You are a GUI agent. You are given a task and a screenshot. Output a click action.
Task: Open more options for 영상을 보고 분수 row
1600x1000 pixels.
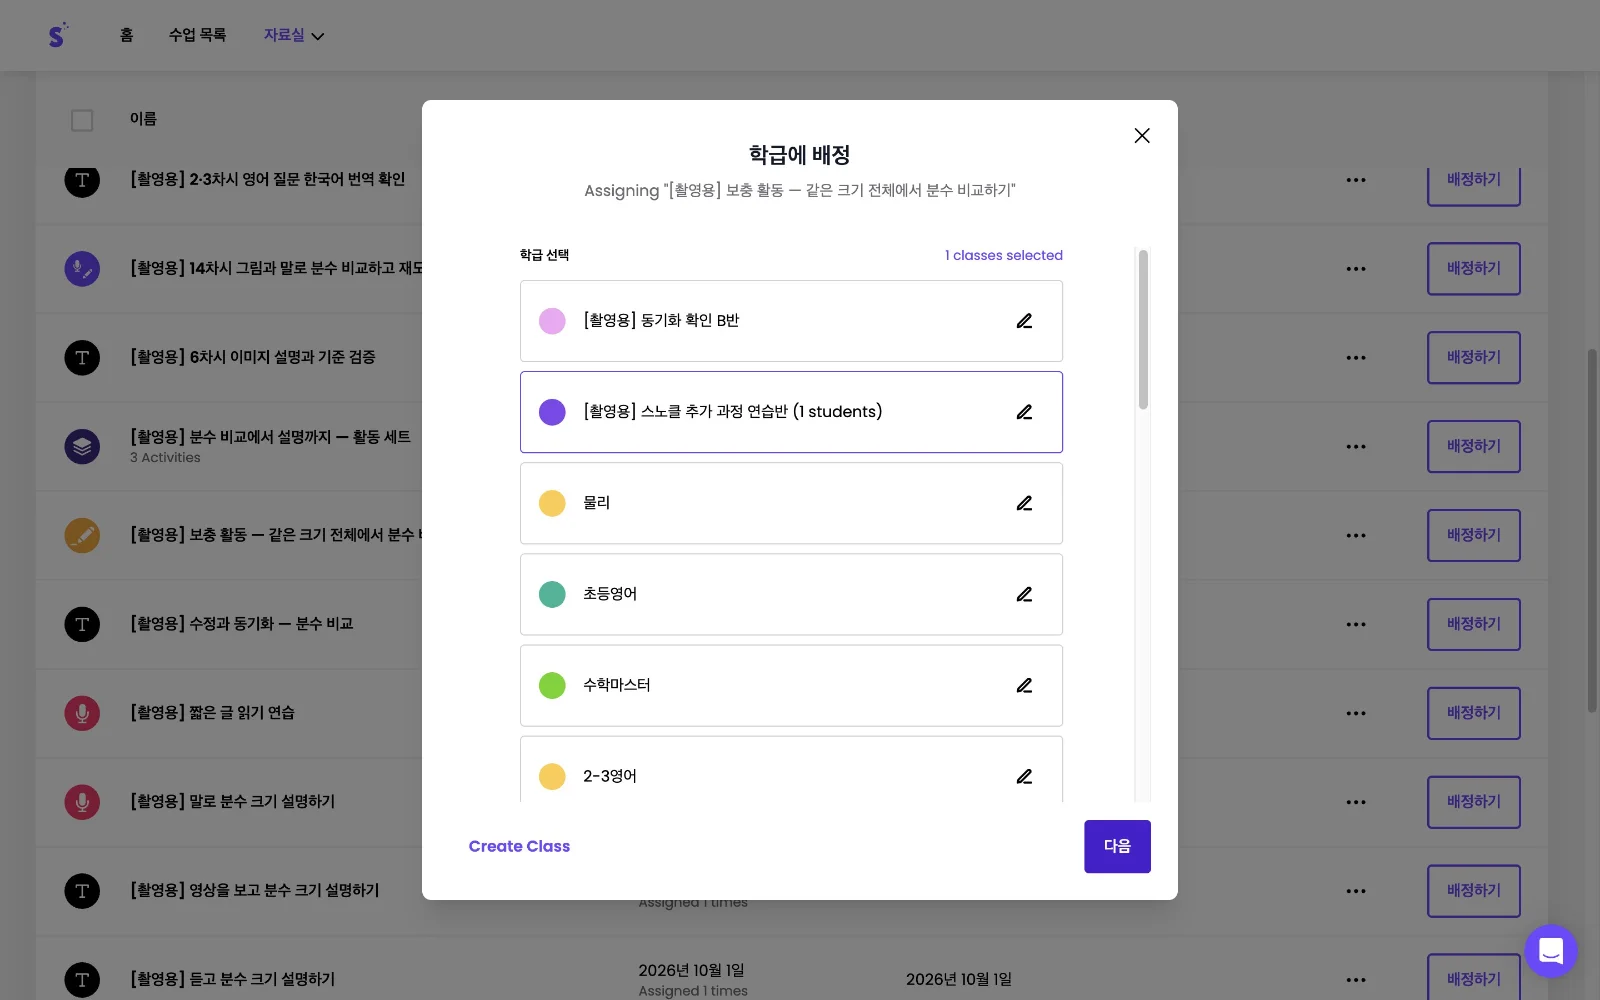1356,891
